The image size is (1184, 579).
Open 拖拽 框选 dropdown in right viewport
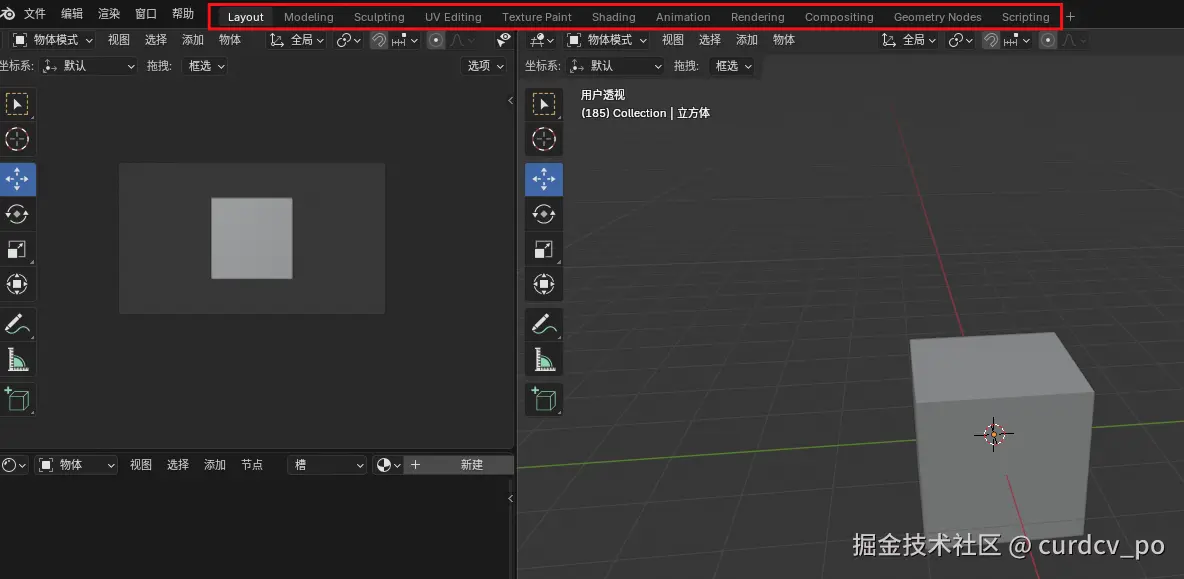point(731,66)
